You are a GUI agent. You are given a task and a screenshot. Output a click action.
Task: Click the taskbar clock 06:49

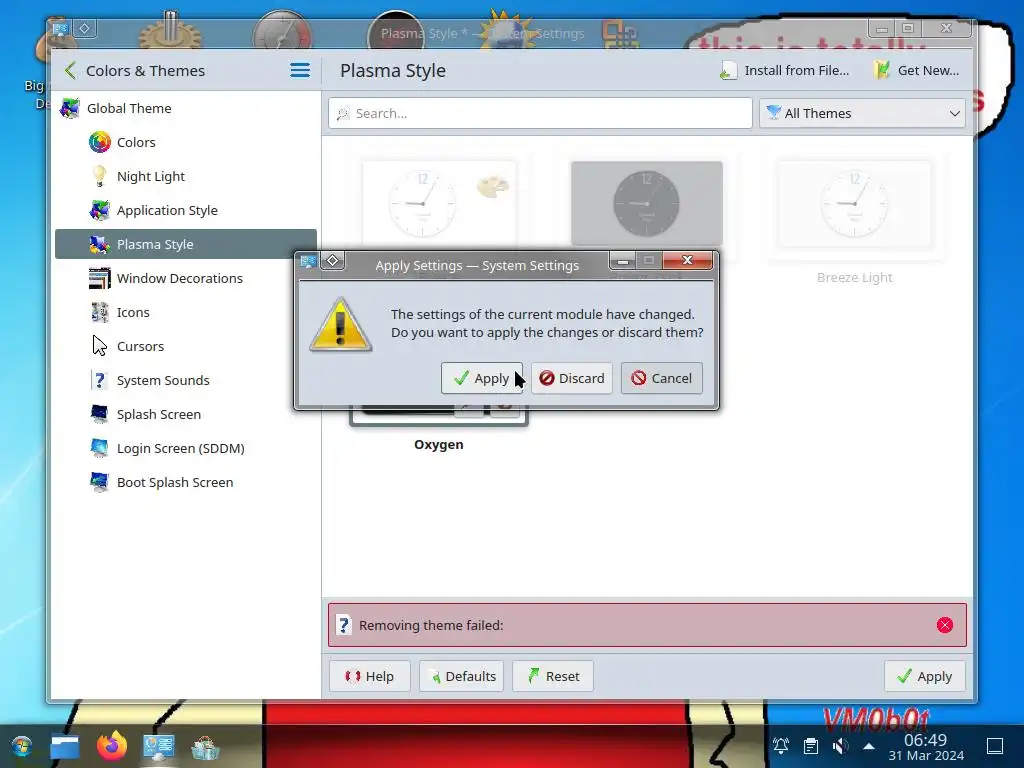point(925,740)
